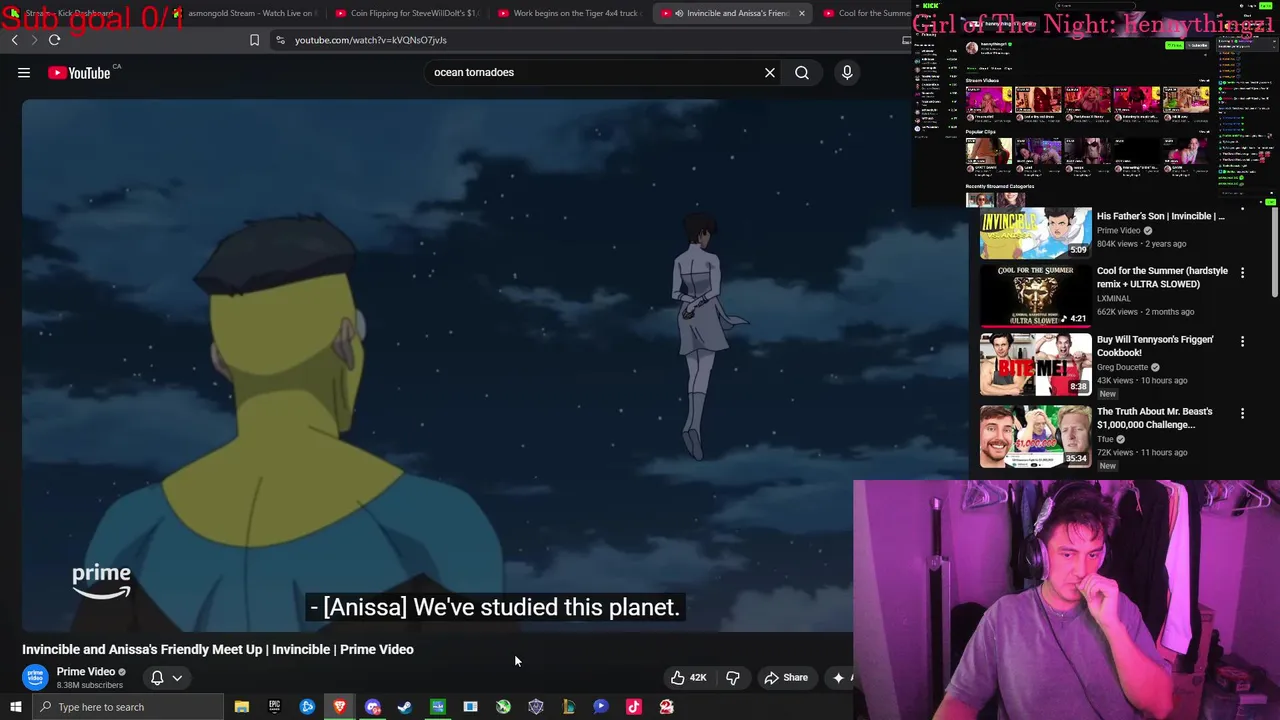Open the Windows Start menu
Viewport: 1280px width, 720px height.
pos(15,707)
